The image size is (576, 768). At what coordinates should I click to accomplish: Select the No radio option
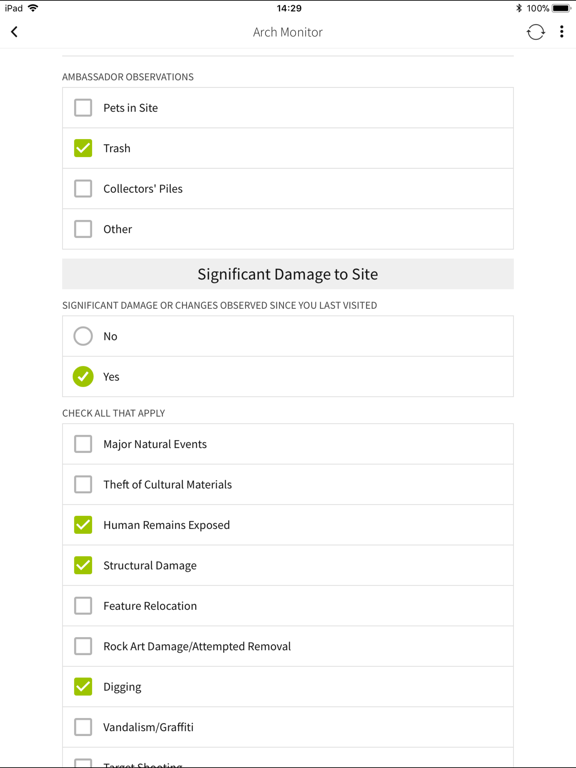83,336
